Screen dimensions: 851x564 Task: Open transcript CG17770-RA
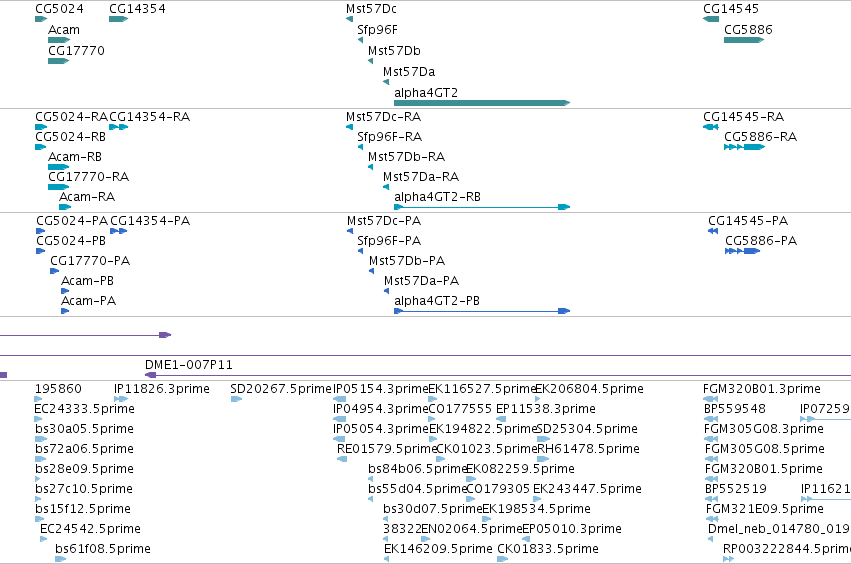pyautogui.click(x=88, y=177)
